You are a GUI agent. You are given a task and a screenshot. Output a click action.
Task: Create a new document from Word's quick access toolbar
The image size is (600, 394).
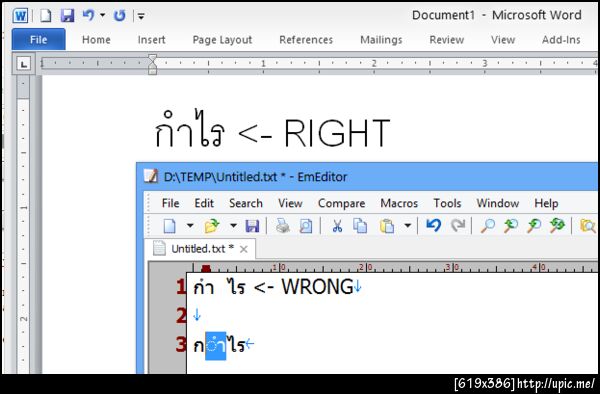click(x=46, y=16)
